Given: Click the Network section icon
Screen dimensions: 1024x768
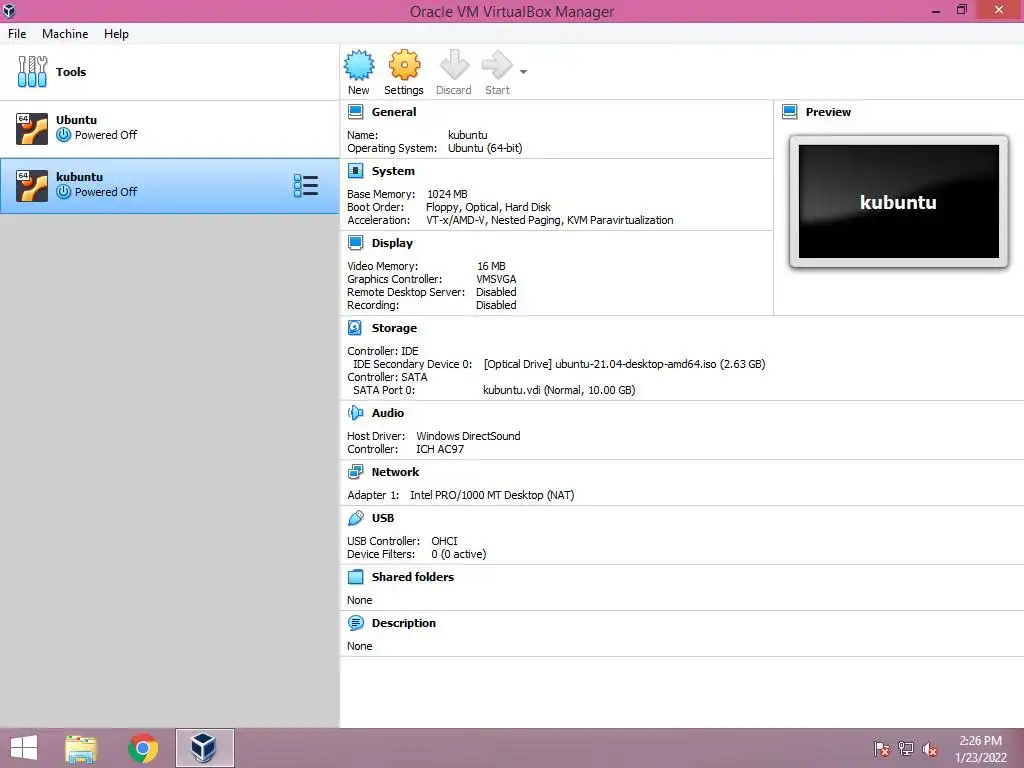Looking at the screenshot, I should tap(355, 472).
